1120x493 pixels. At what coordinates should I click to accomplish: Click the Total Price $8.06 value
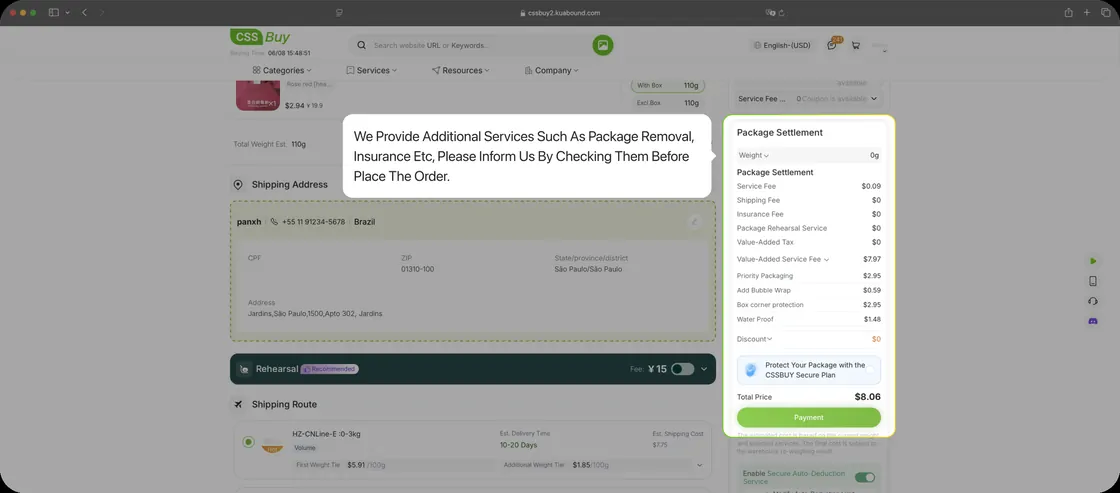(867, 397)
